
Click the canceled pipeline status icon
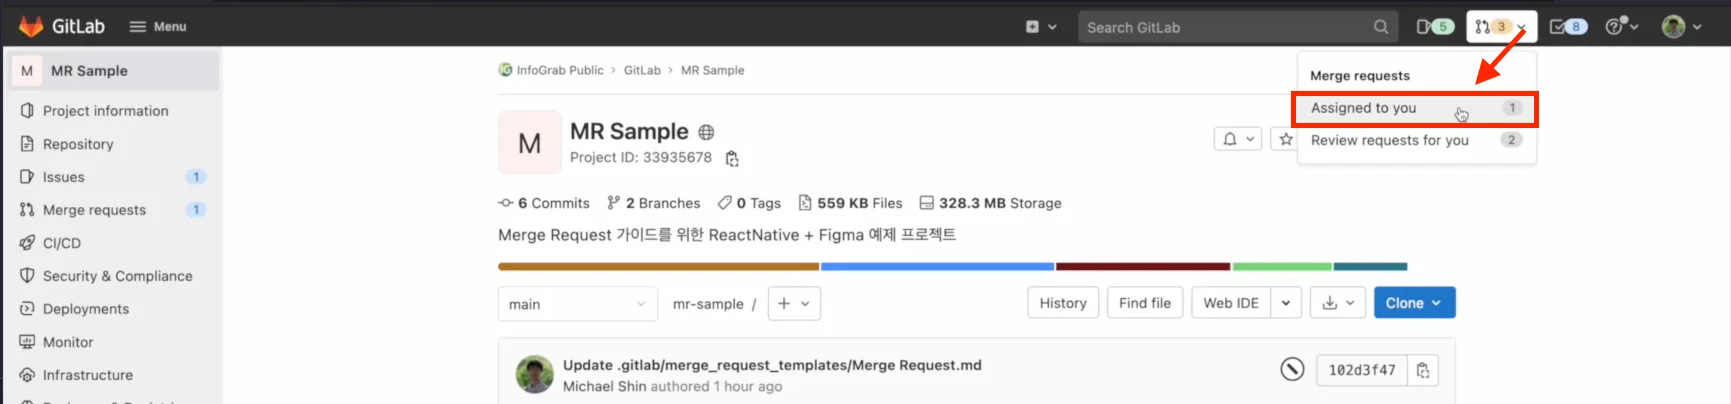coord(1292,369)
